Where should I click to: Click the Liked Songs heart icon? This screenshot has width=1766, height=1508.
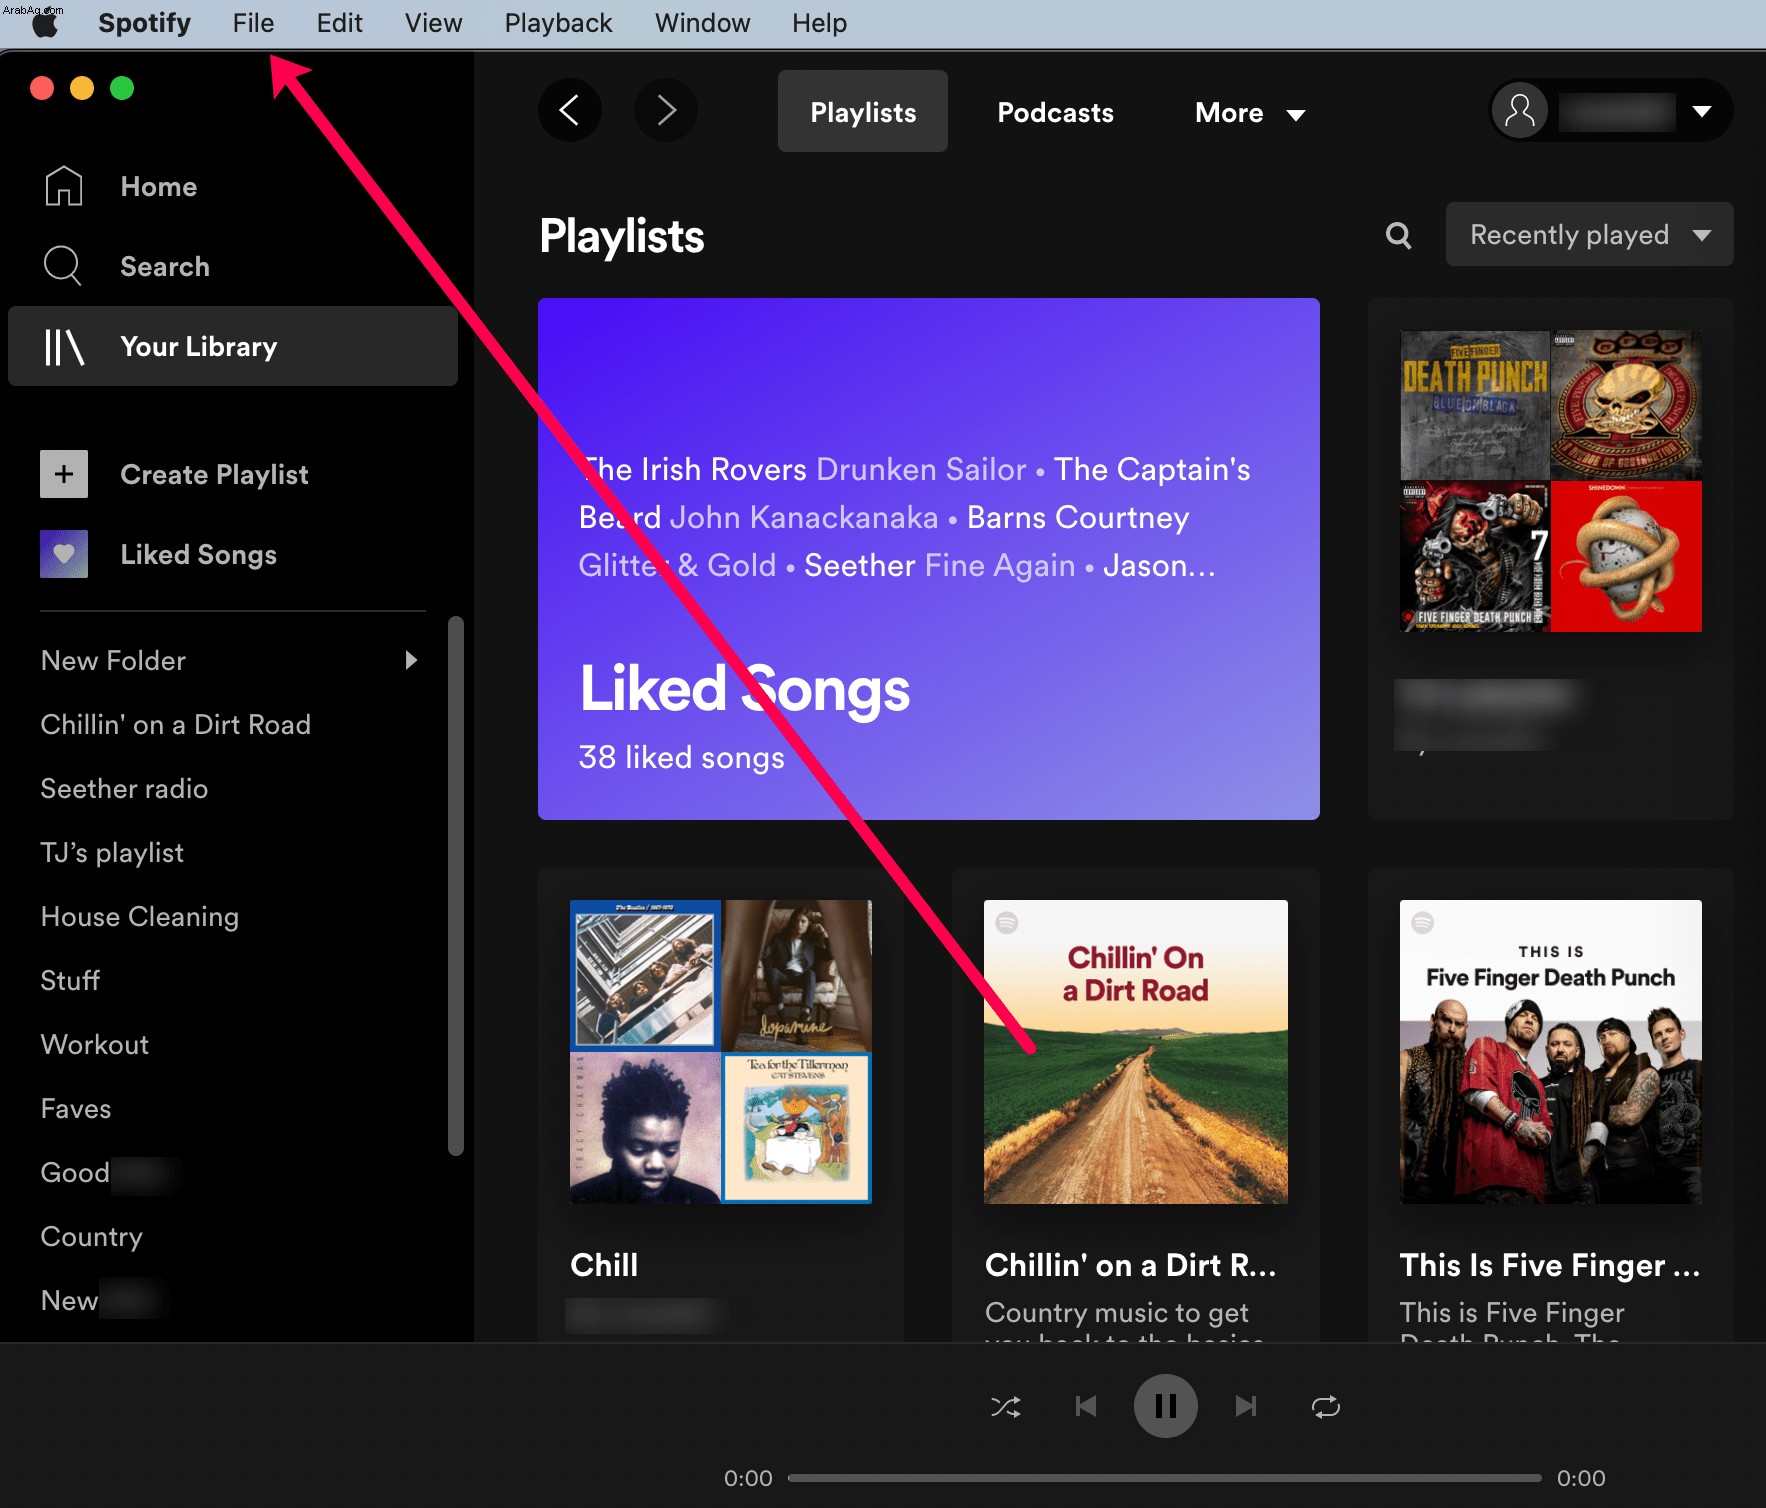point(64,554)
